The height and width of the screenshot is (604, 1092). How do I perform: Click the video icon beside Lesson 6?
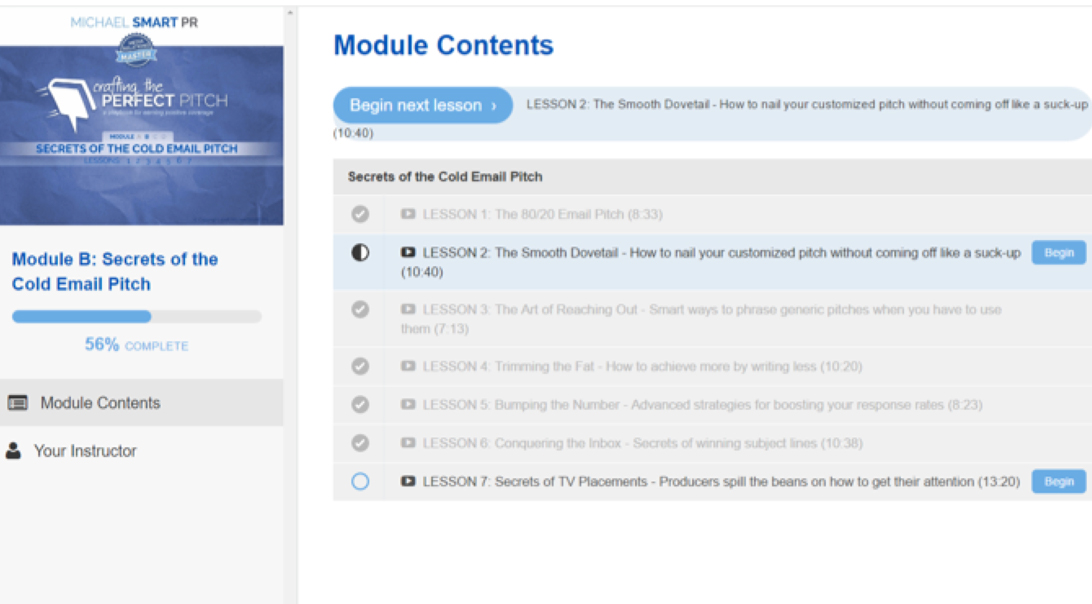point(408,442)
